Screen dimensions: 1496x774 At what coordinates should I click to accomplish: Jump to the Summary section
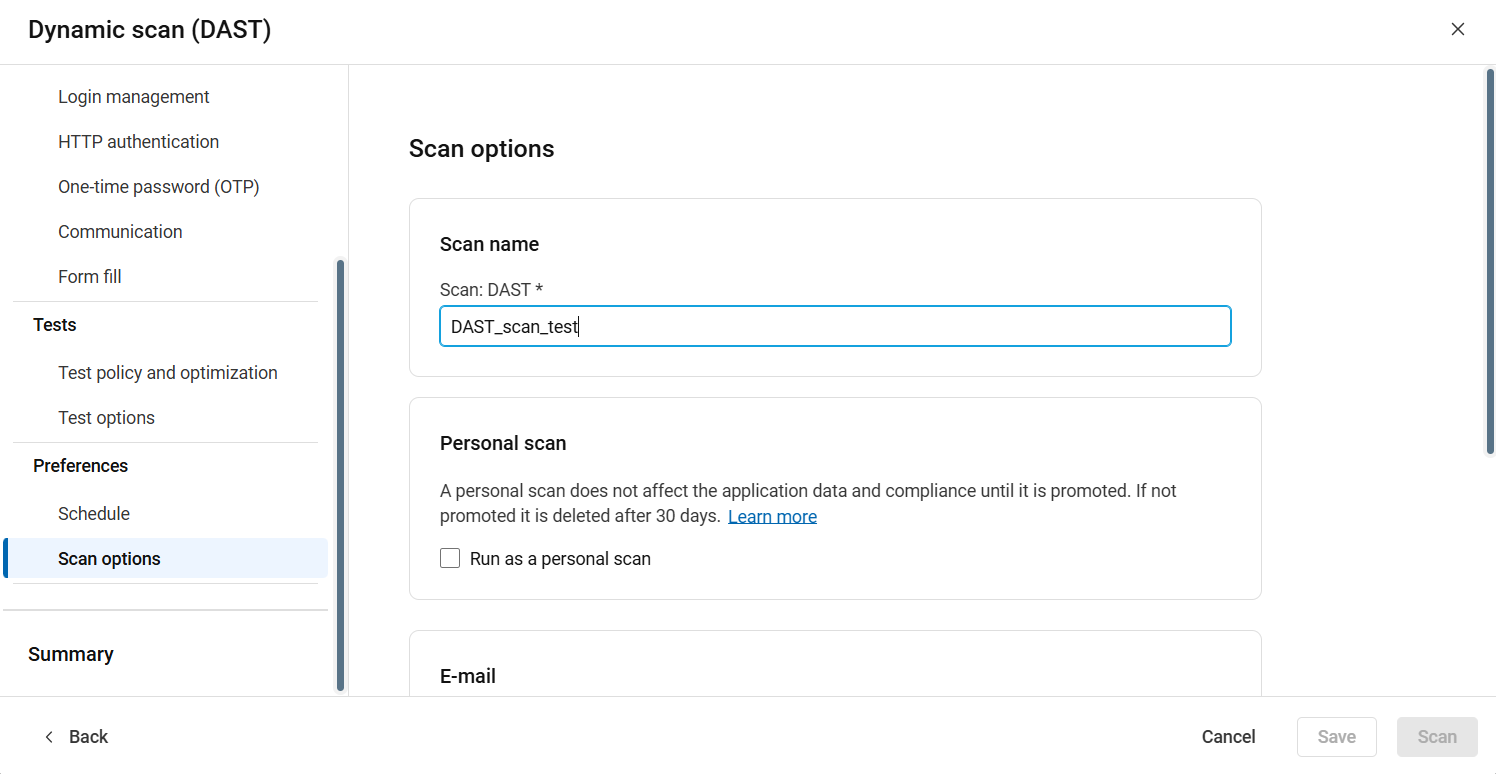pyautogui.click(x=71, y=654)
